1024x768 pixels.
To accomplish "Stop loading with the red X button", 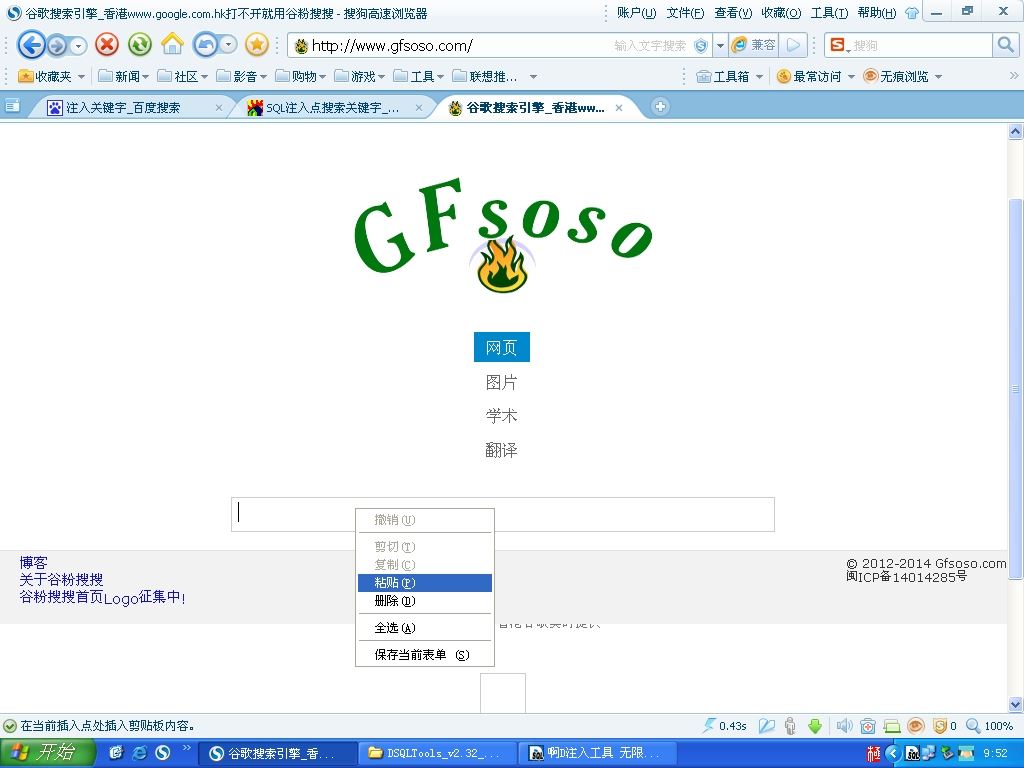I will [x=107, y=45].
